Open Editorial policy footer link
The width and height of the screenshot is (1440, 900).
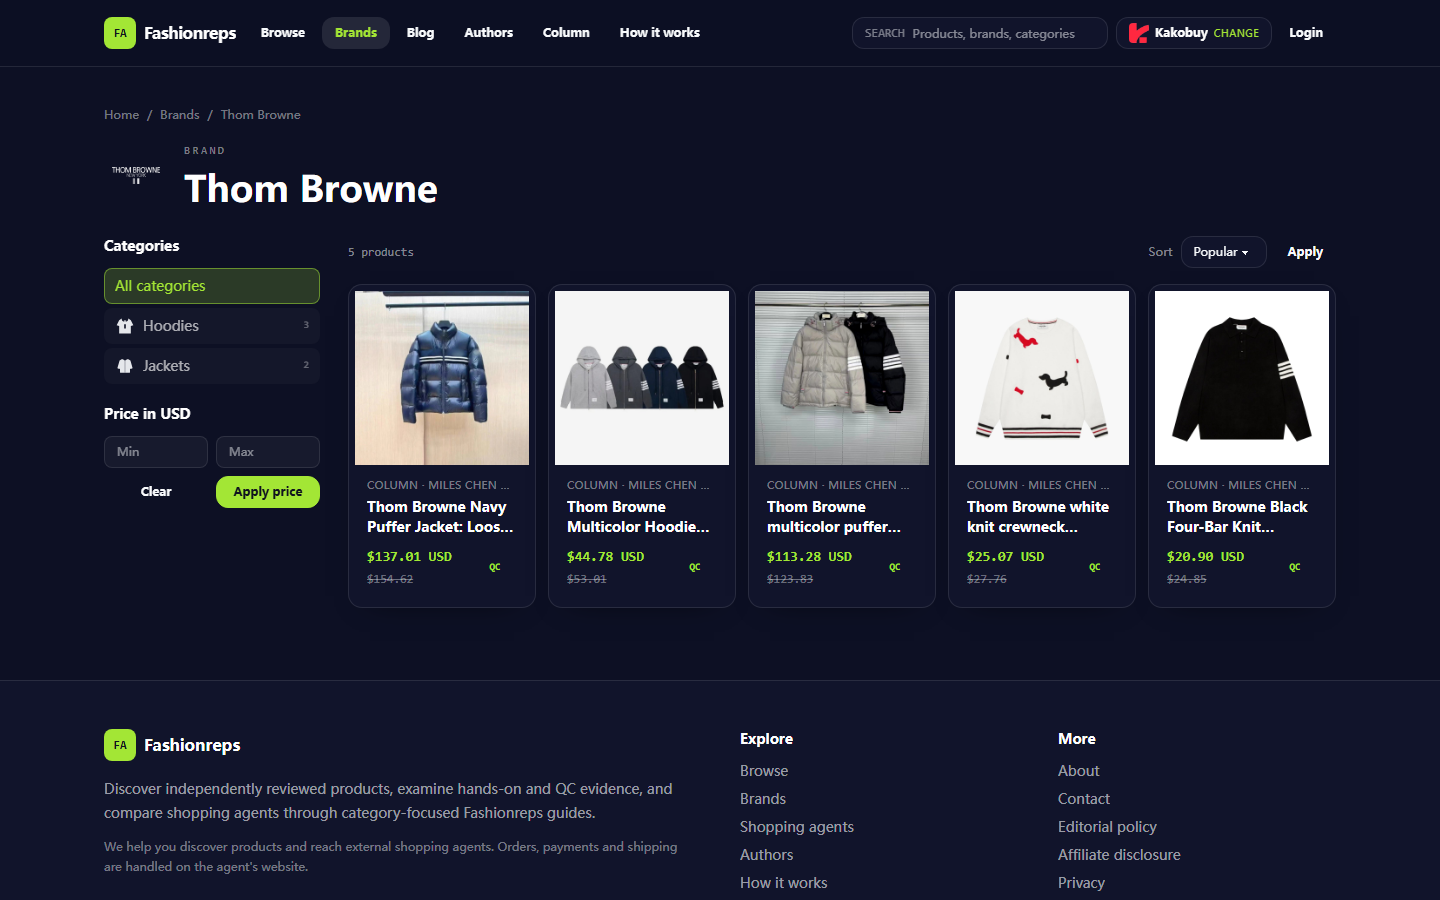(1107, 827)
